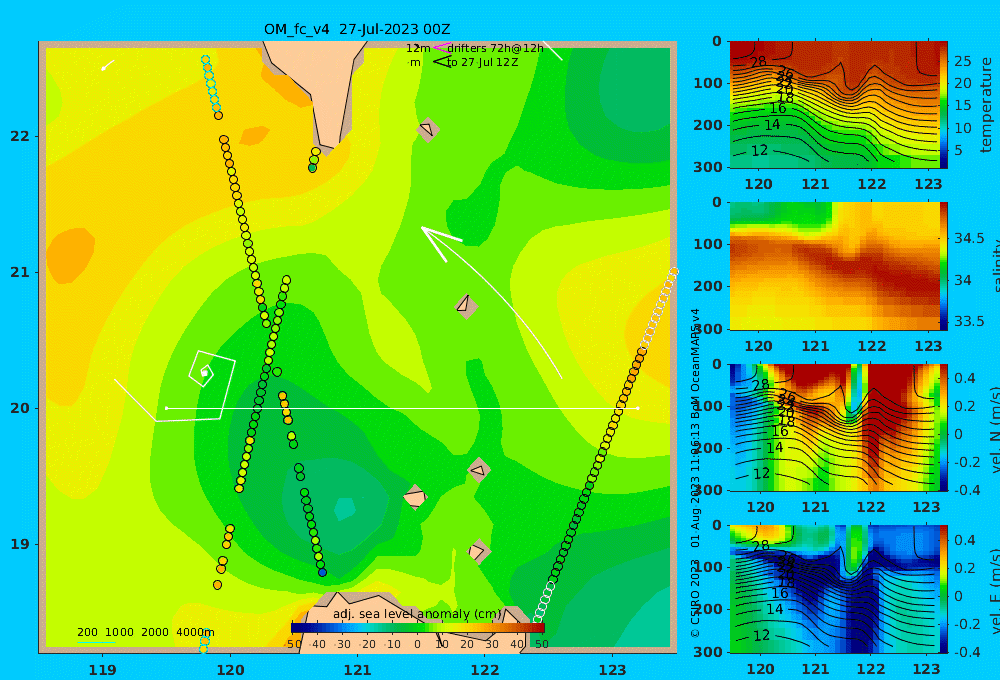Image resolution: width=1000 pixels, height=680 pixels.
Task: Click the sea level anomaly colorbar
Action: point(418,628)
